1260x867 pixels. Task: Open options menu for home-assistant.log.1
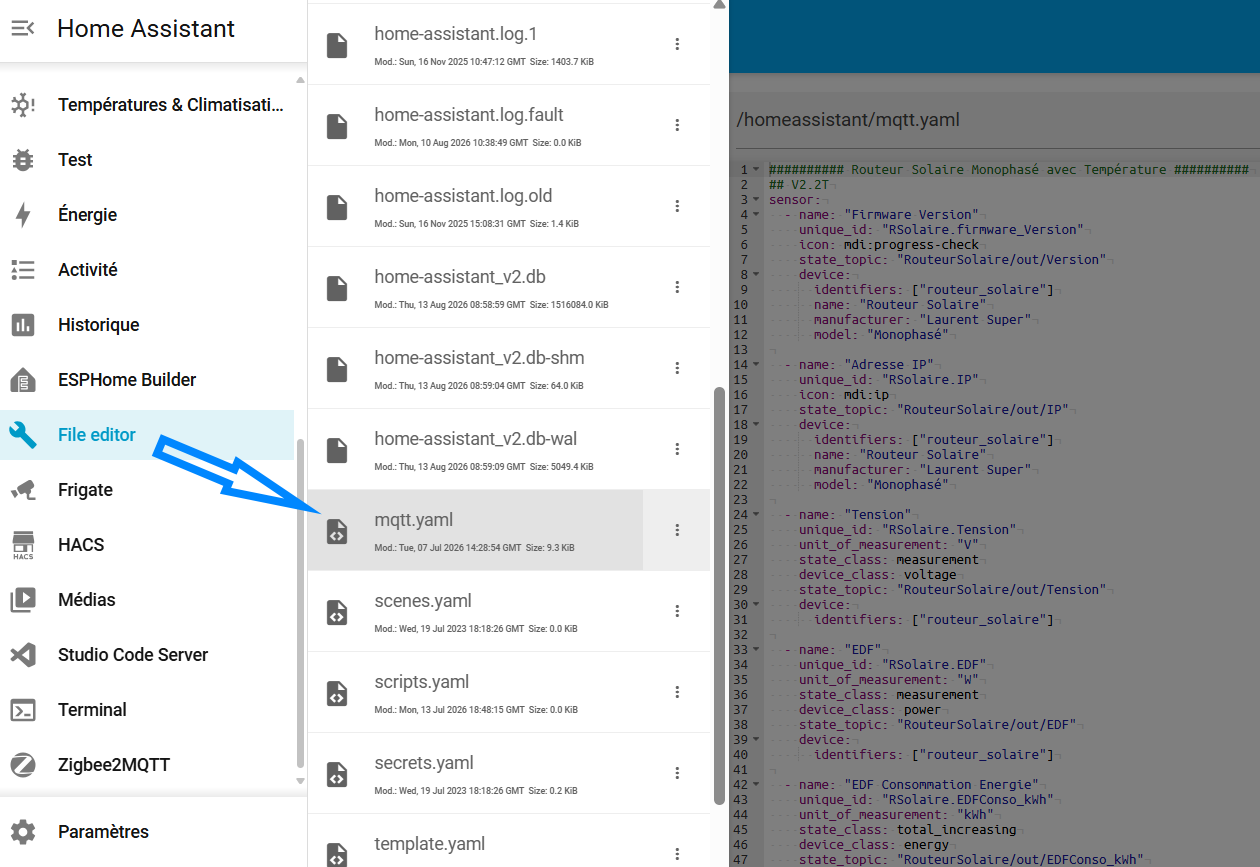point(677,44)
